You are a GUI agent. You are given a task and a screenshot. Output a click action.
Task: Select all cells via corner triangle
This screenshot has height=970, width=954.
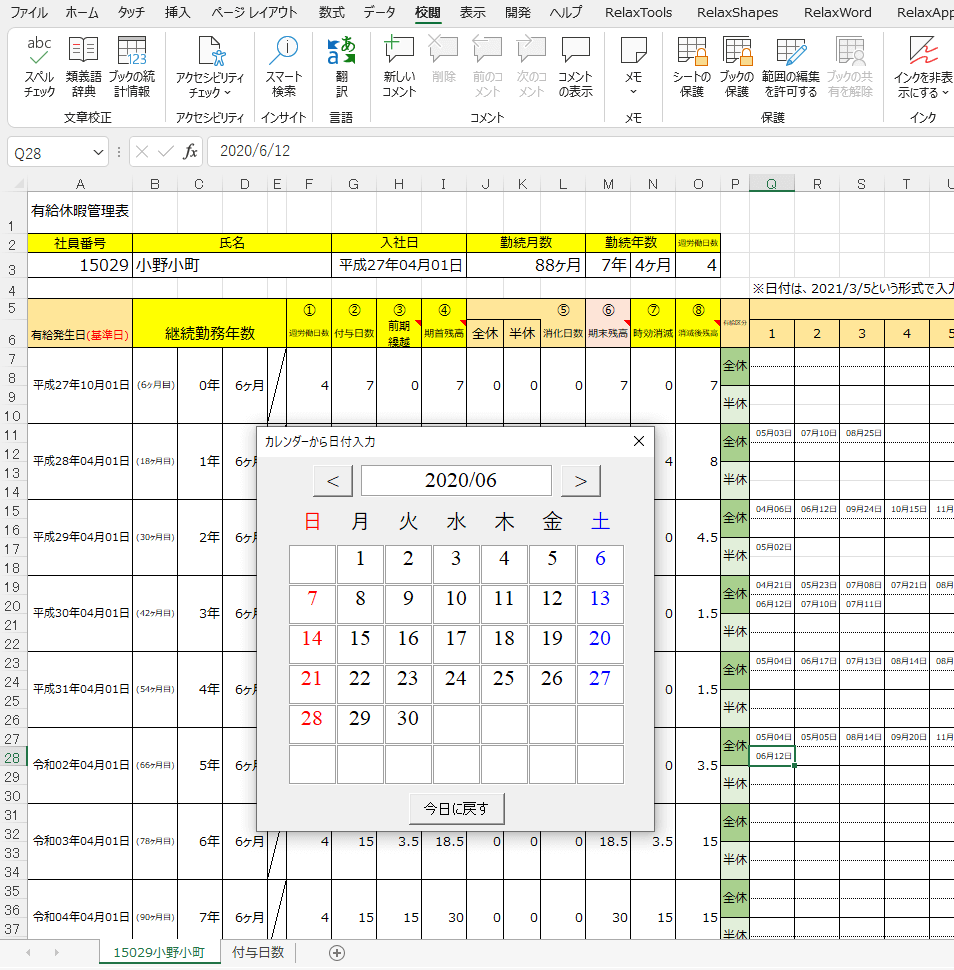pos(19,184)
